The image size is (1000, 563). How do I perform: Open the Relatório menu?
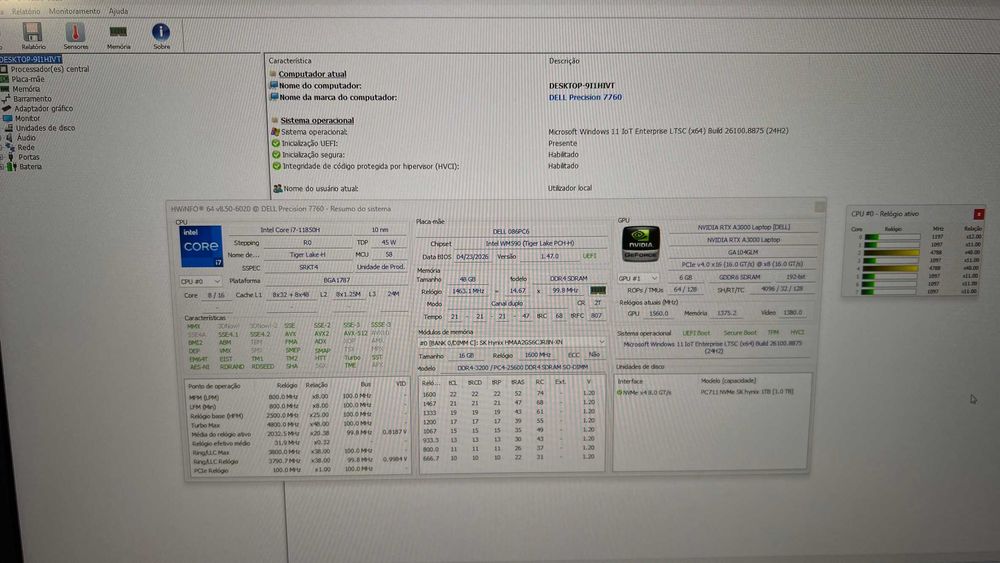click(x=25, y=11)
